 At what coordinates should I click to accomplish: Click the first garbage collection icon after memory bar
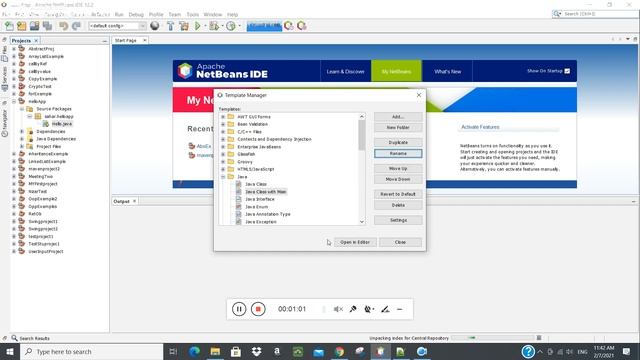pyautogui.click(x=289, y=26)
